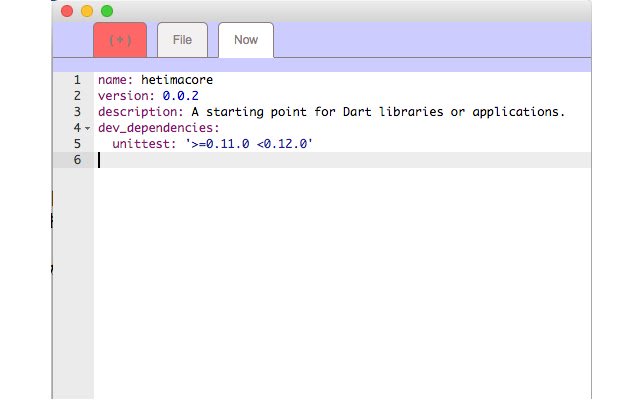The image size is (640, 400).
Task: Maximize the window with the green button
Action: pos(107,11)
